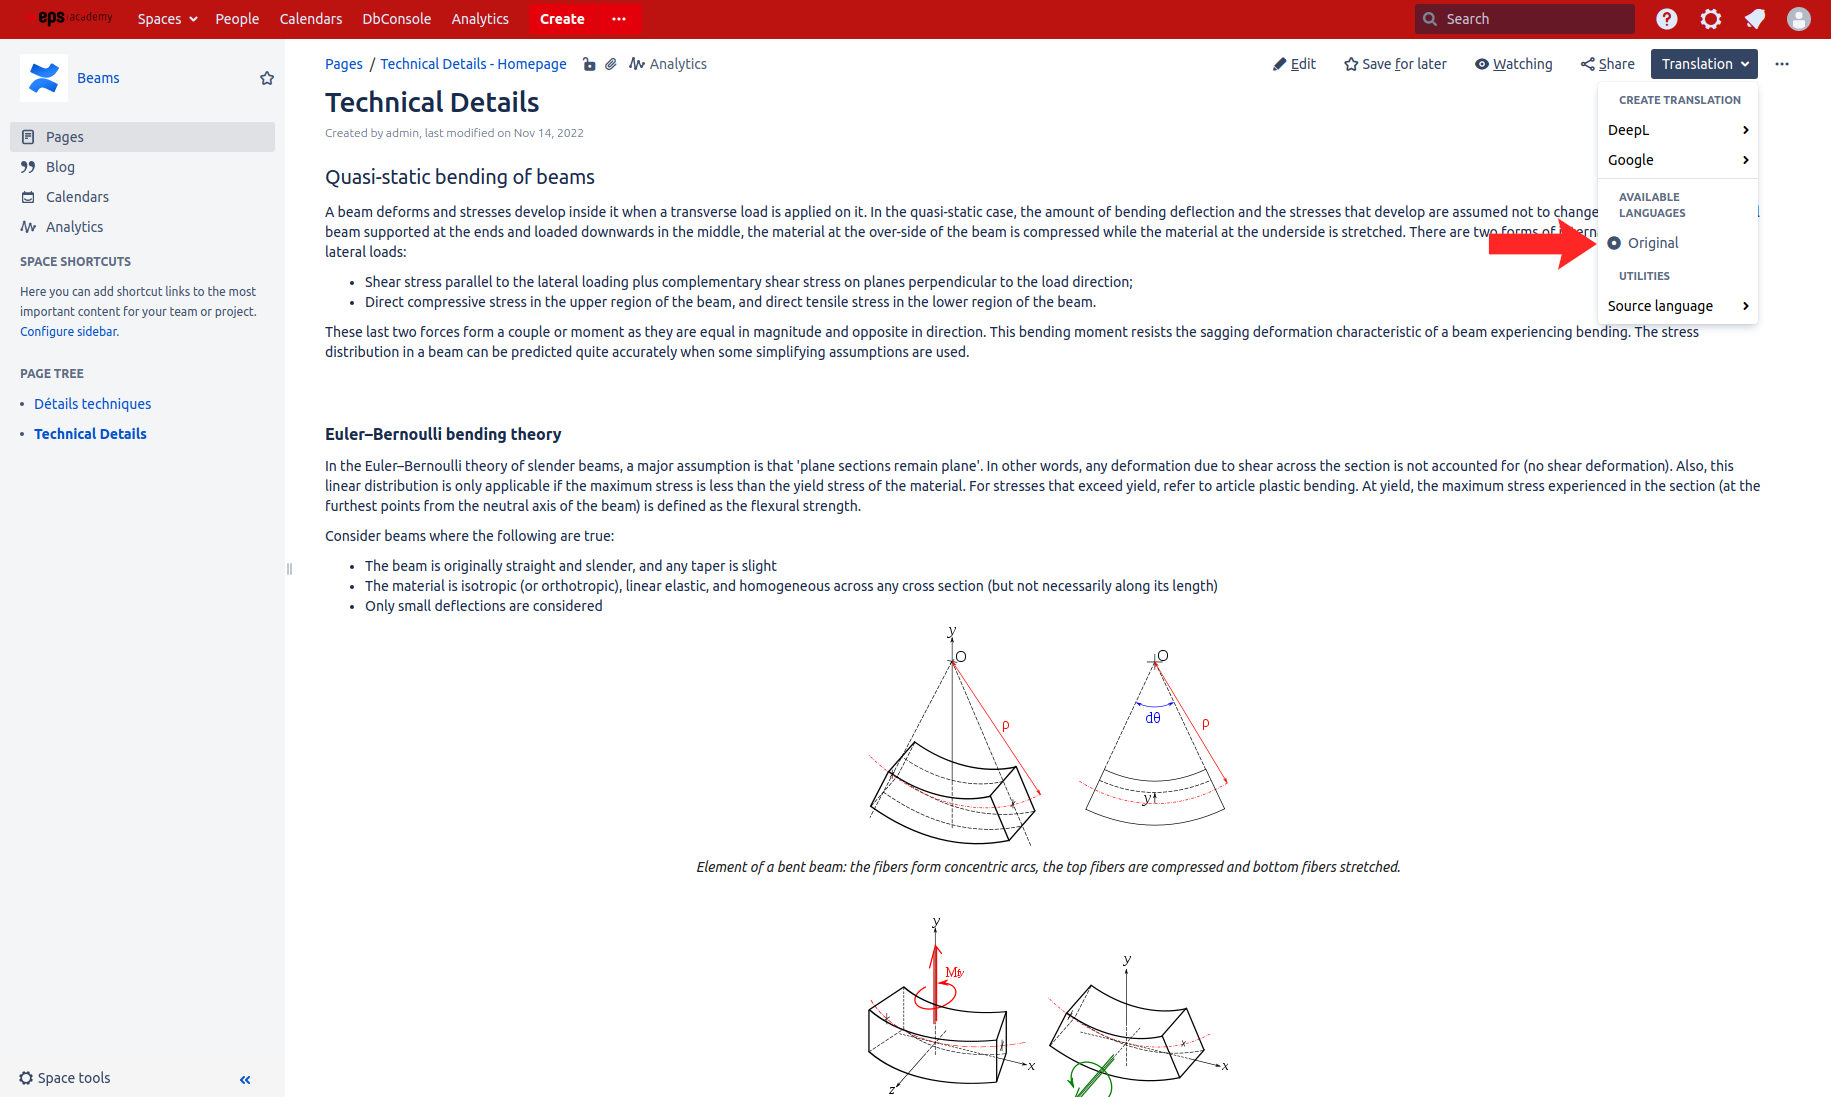Star the Beams space
The height and width of the screenshot is (1097, 1831).
[267, 78]
